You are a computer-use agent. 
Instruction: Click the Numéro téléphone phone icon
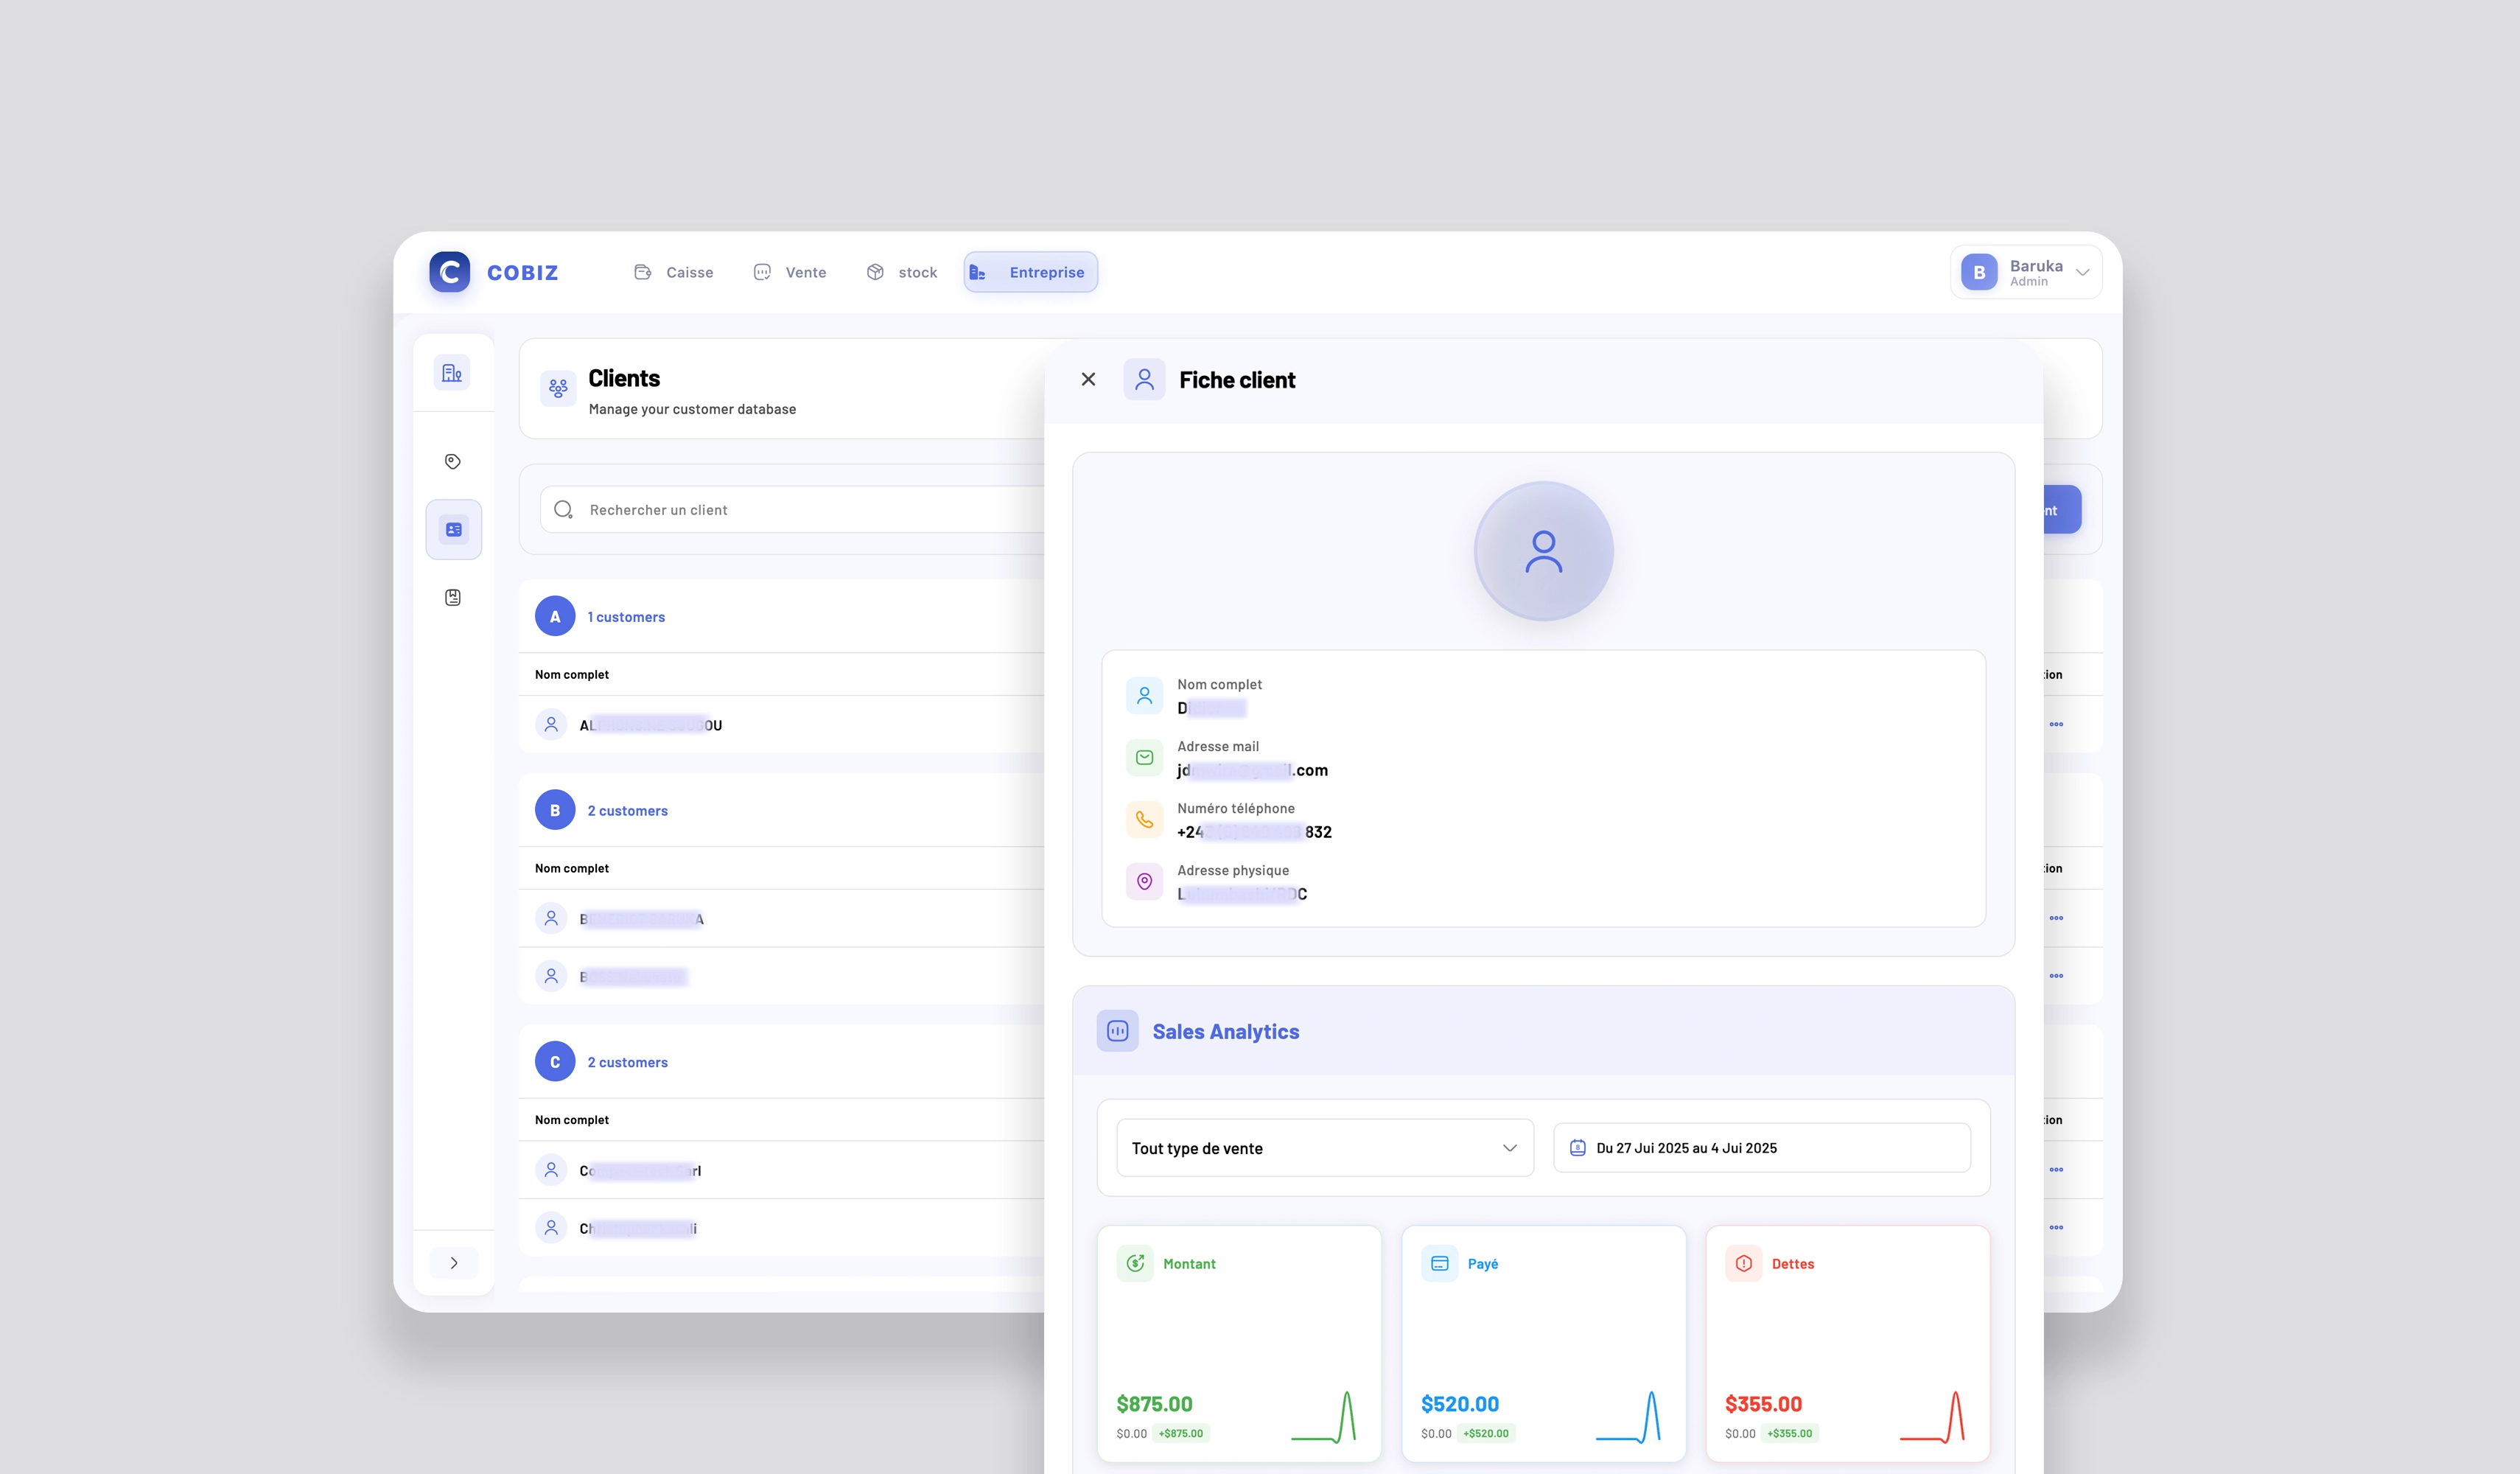click(1144, 819)
